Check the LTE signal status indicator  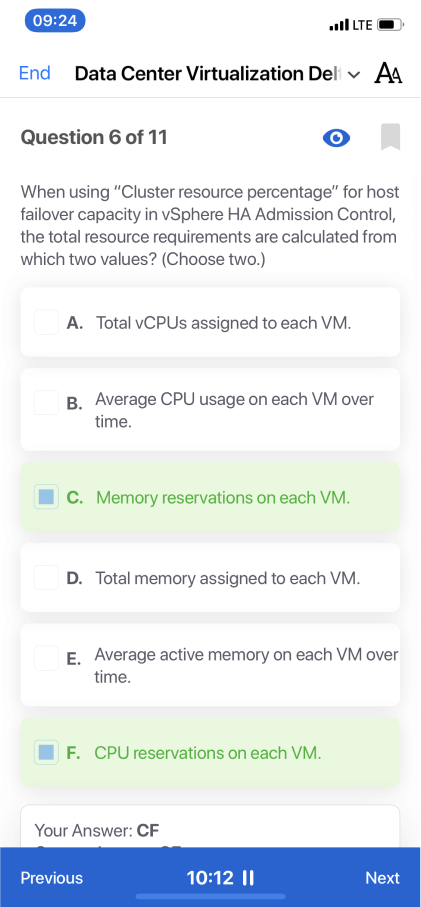pyautogui.click(x=350, y=25)
